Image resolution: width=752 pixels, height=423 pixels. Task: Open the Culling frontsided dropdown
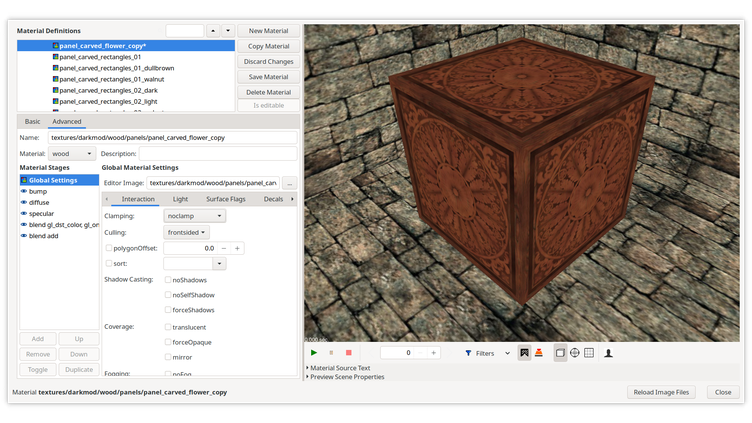(x=186, y=232)
